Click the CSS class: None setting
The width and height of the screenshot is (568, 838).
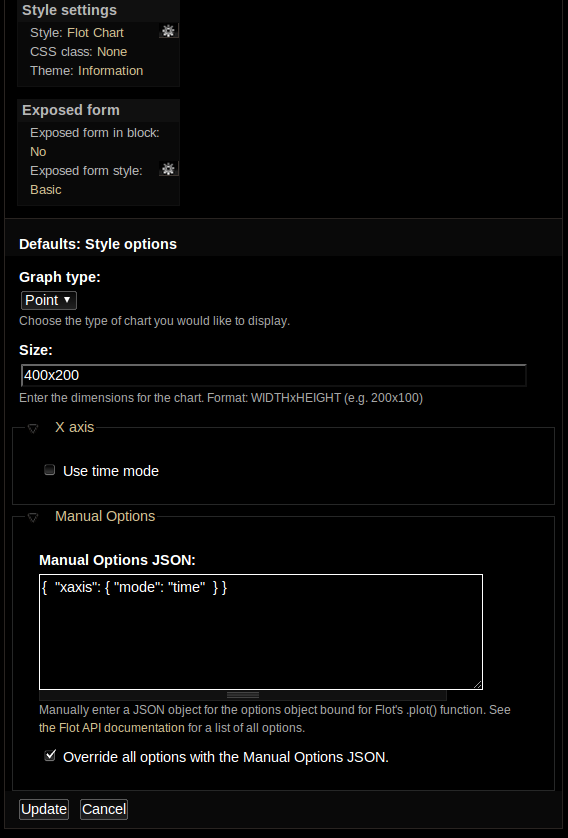click(x=79, y=52)
